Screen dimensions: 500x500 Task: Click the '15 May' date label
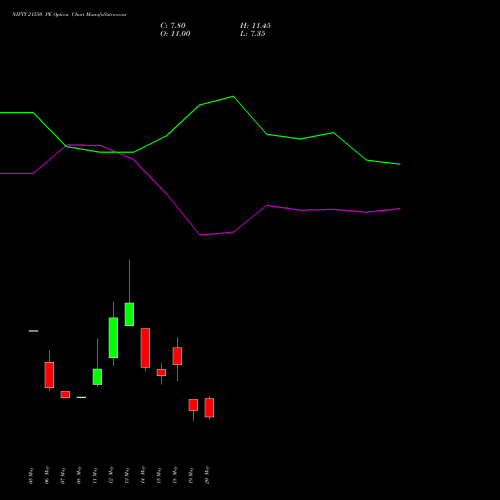pyautogui.click(x=159, y=476)
